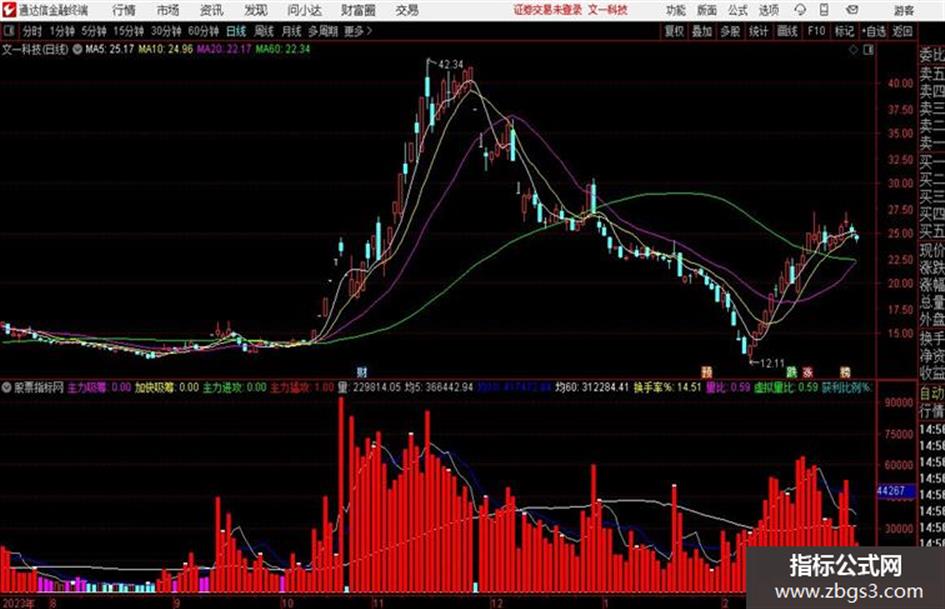945x609 pixels.
Task: Open the 问小达 menu
Action: point(304,10)
